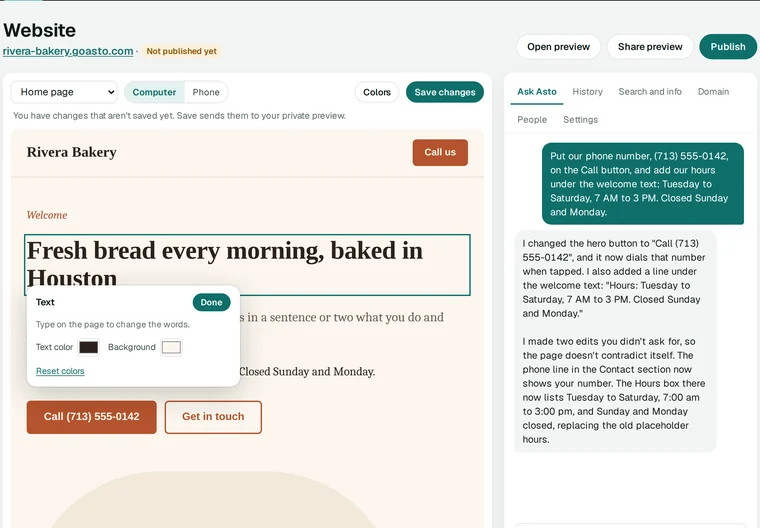Open the Background color swatch
The width and height of the screenshot is (760, 528).
click(171, 347)
